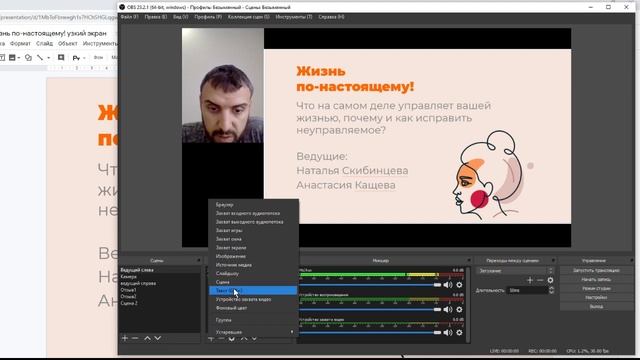
Task: Expand the Deprecated submenu in sources menu
Action: pos(254,332)
